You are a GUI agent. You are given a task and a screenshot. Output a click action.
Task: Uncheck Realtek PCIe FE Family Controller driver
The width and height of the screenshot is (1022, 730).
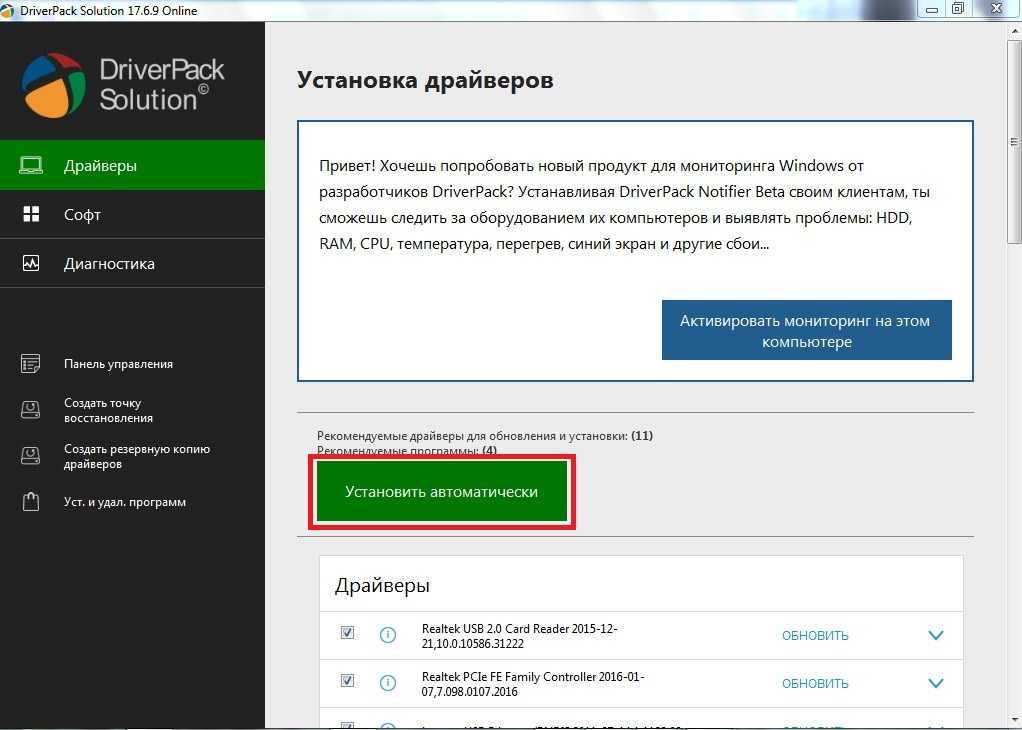347,680
